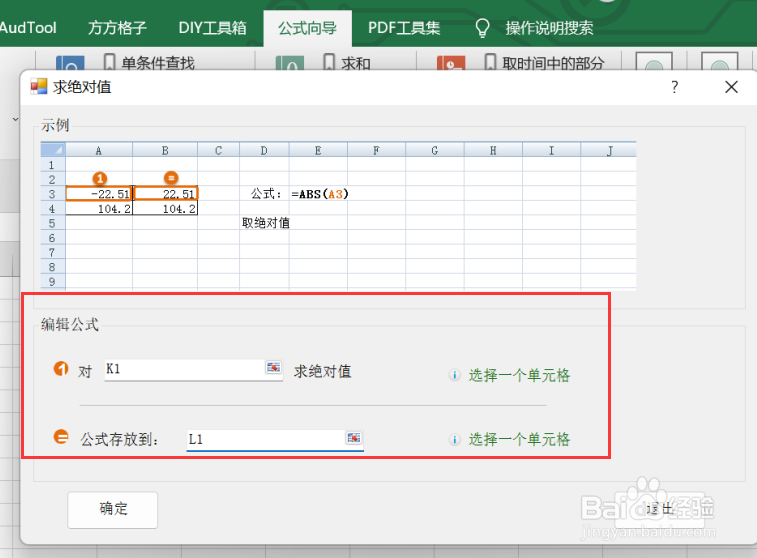The height and width of the screenshot is (558, 757).
Task: Click the lightbulb tell-me icon
Action: [482, 28]
